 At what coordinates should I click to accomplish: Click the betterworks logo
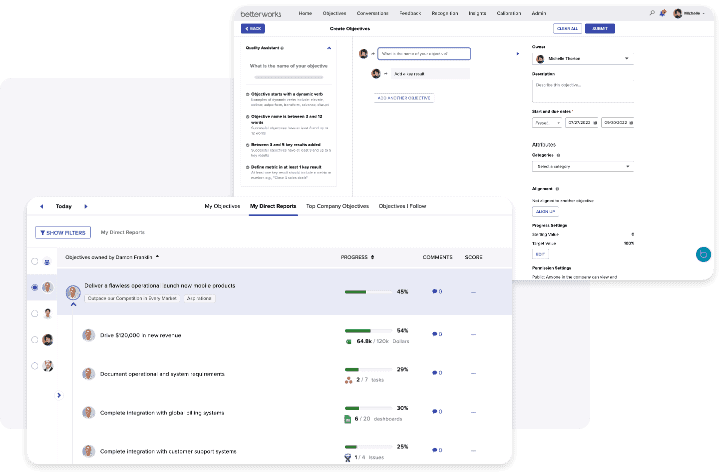(x=261, y=14)
